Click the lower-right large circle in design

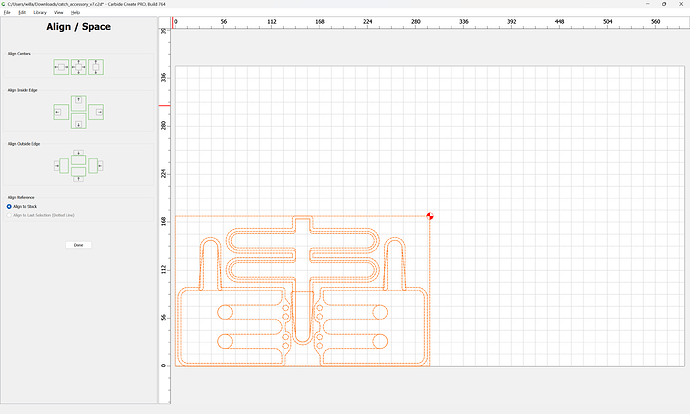click(380, 341)
